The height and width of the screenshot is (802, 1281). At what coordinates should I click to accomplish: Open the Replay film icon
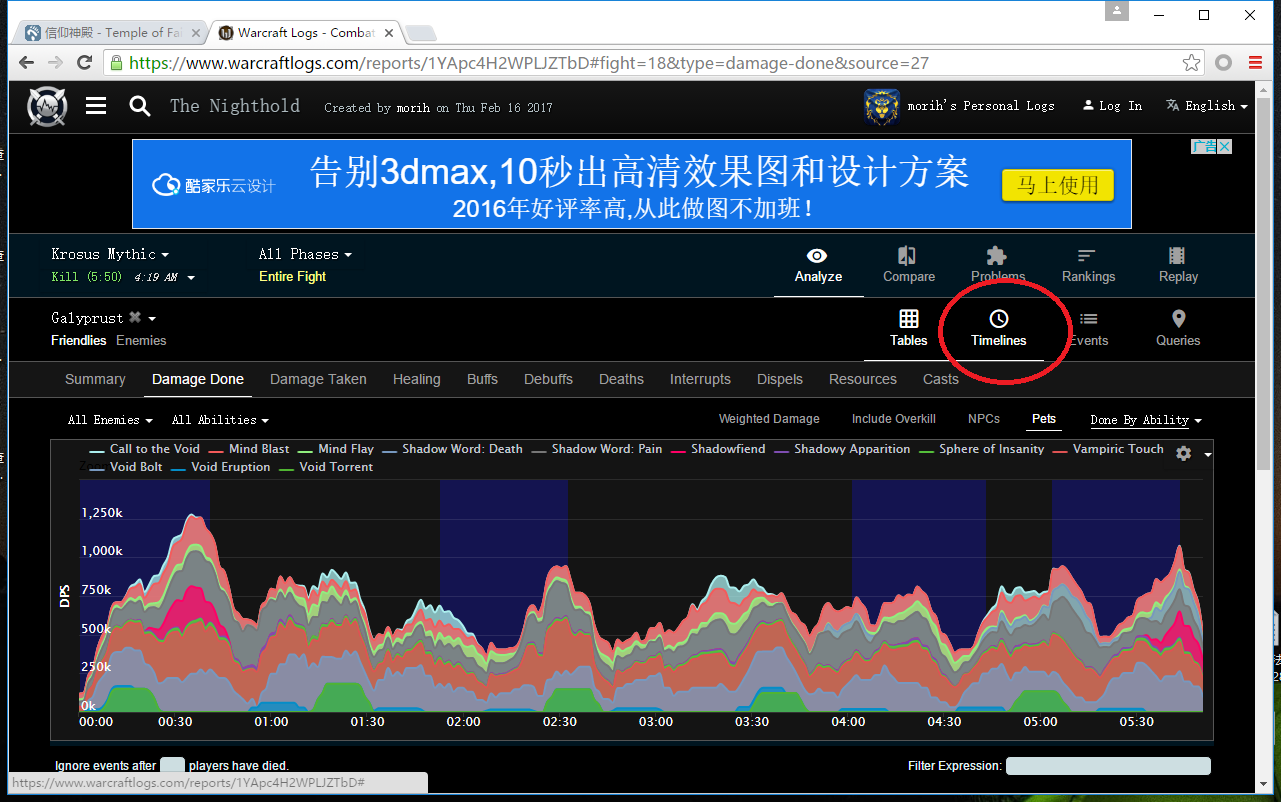pos(1177,265)
